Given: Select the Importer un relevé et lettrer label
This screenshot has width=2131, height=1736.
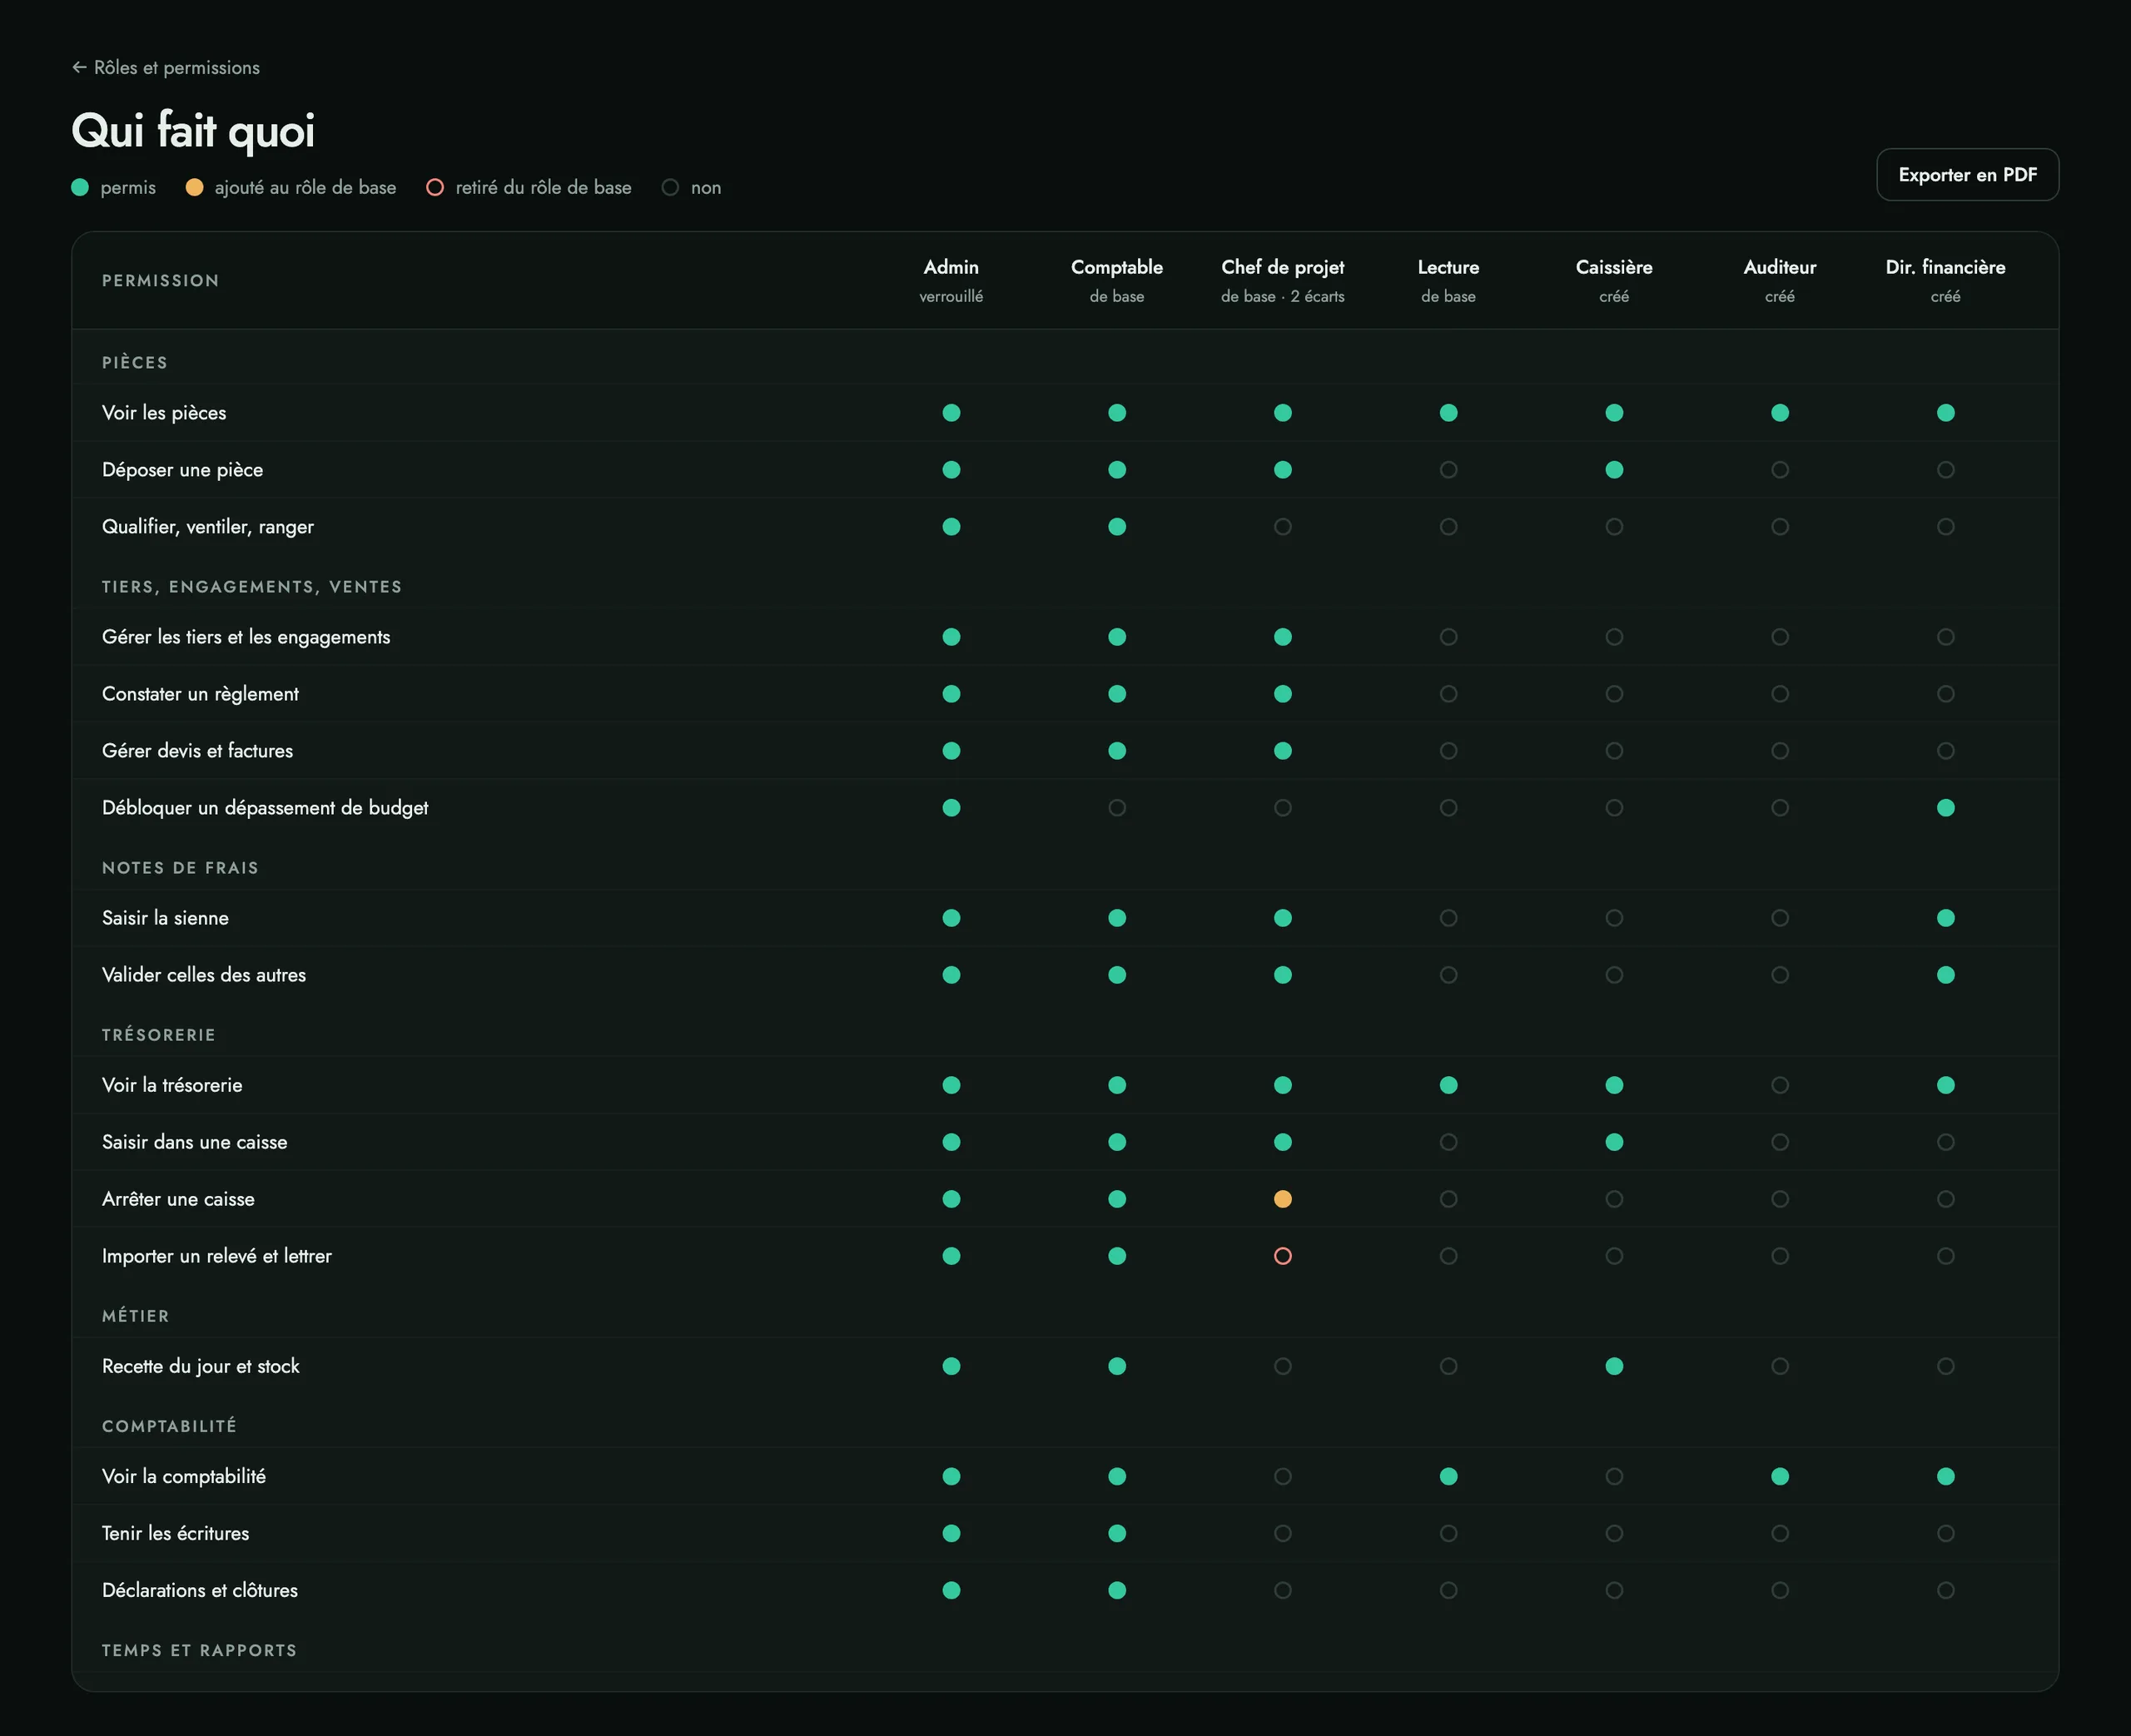Looking at the screenshot, I should pyautogui.click(x=217, y=1256).
